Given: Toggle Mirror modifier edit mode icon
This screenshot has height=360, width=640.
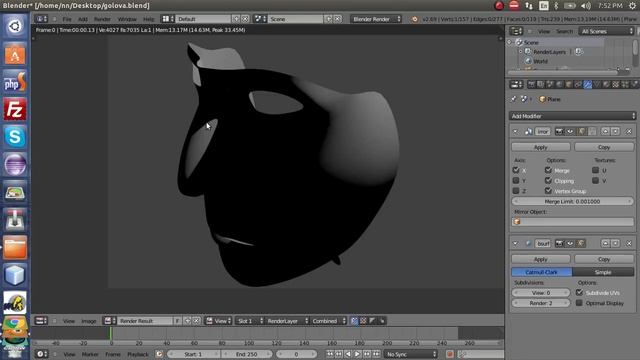Looking at the screenshot, I should (x=581, y=131).
